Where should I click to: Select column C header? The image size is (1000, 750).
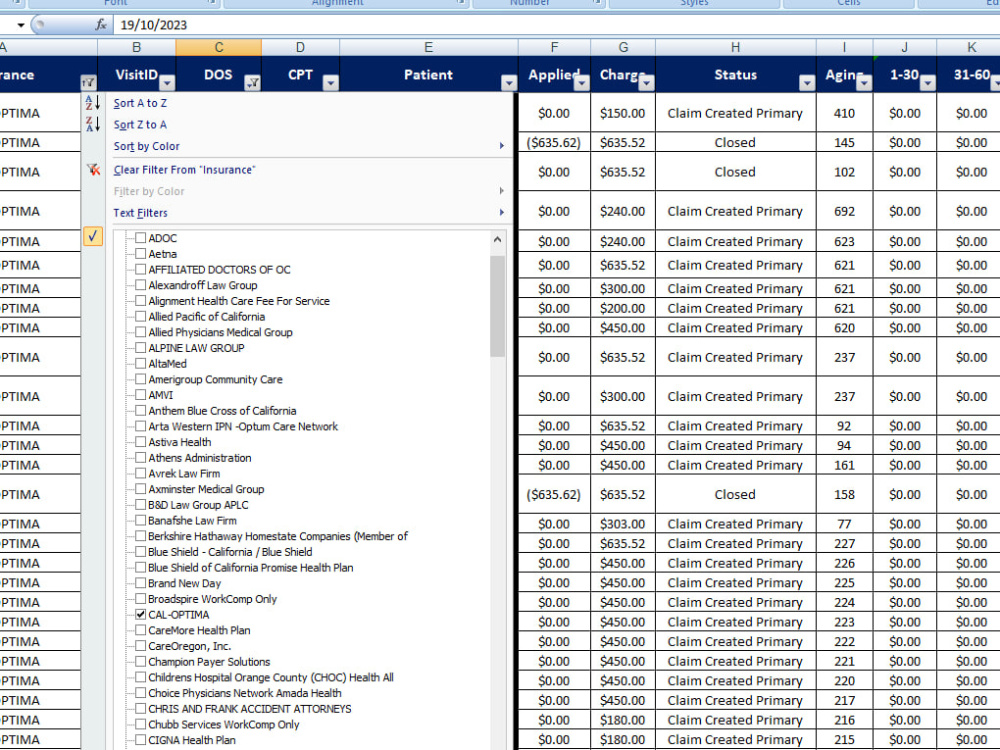219,47
